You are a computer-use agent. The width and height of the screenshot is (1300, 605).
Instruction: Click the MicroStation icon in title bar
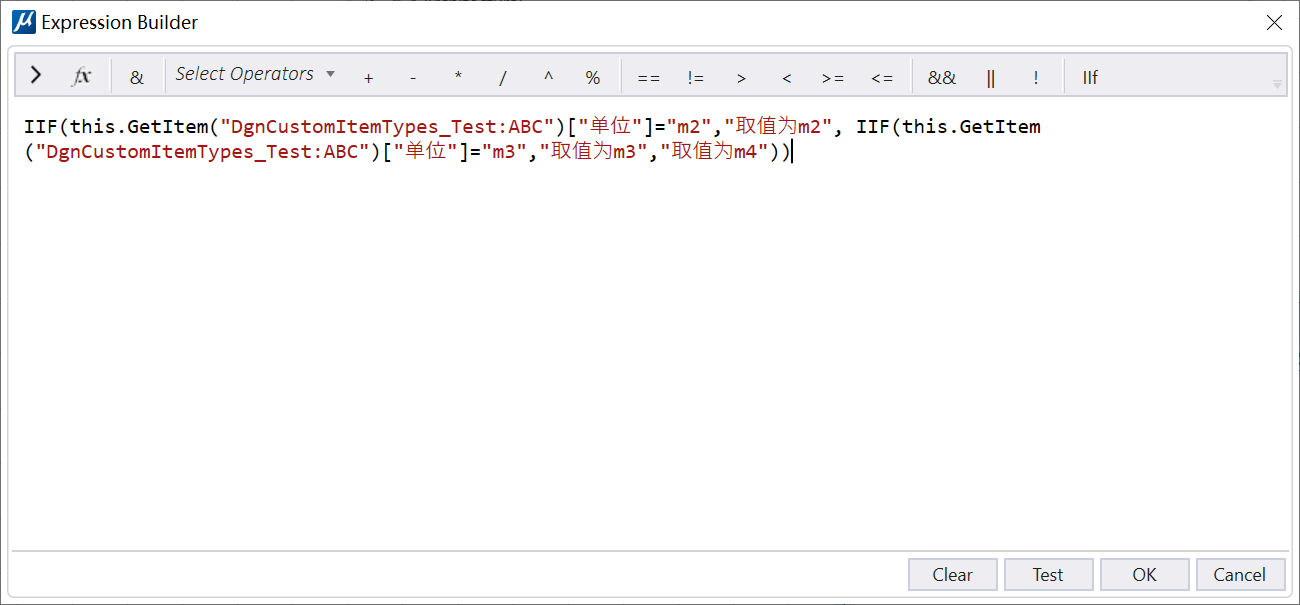click(23, 22)
